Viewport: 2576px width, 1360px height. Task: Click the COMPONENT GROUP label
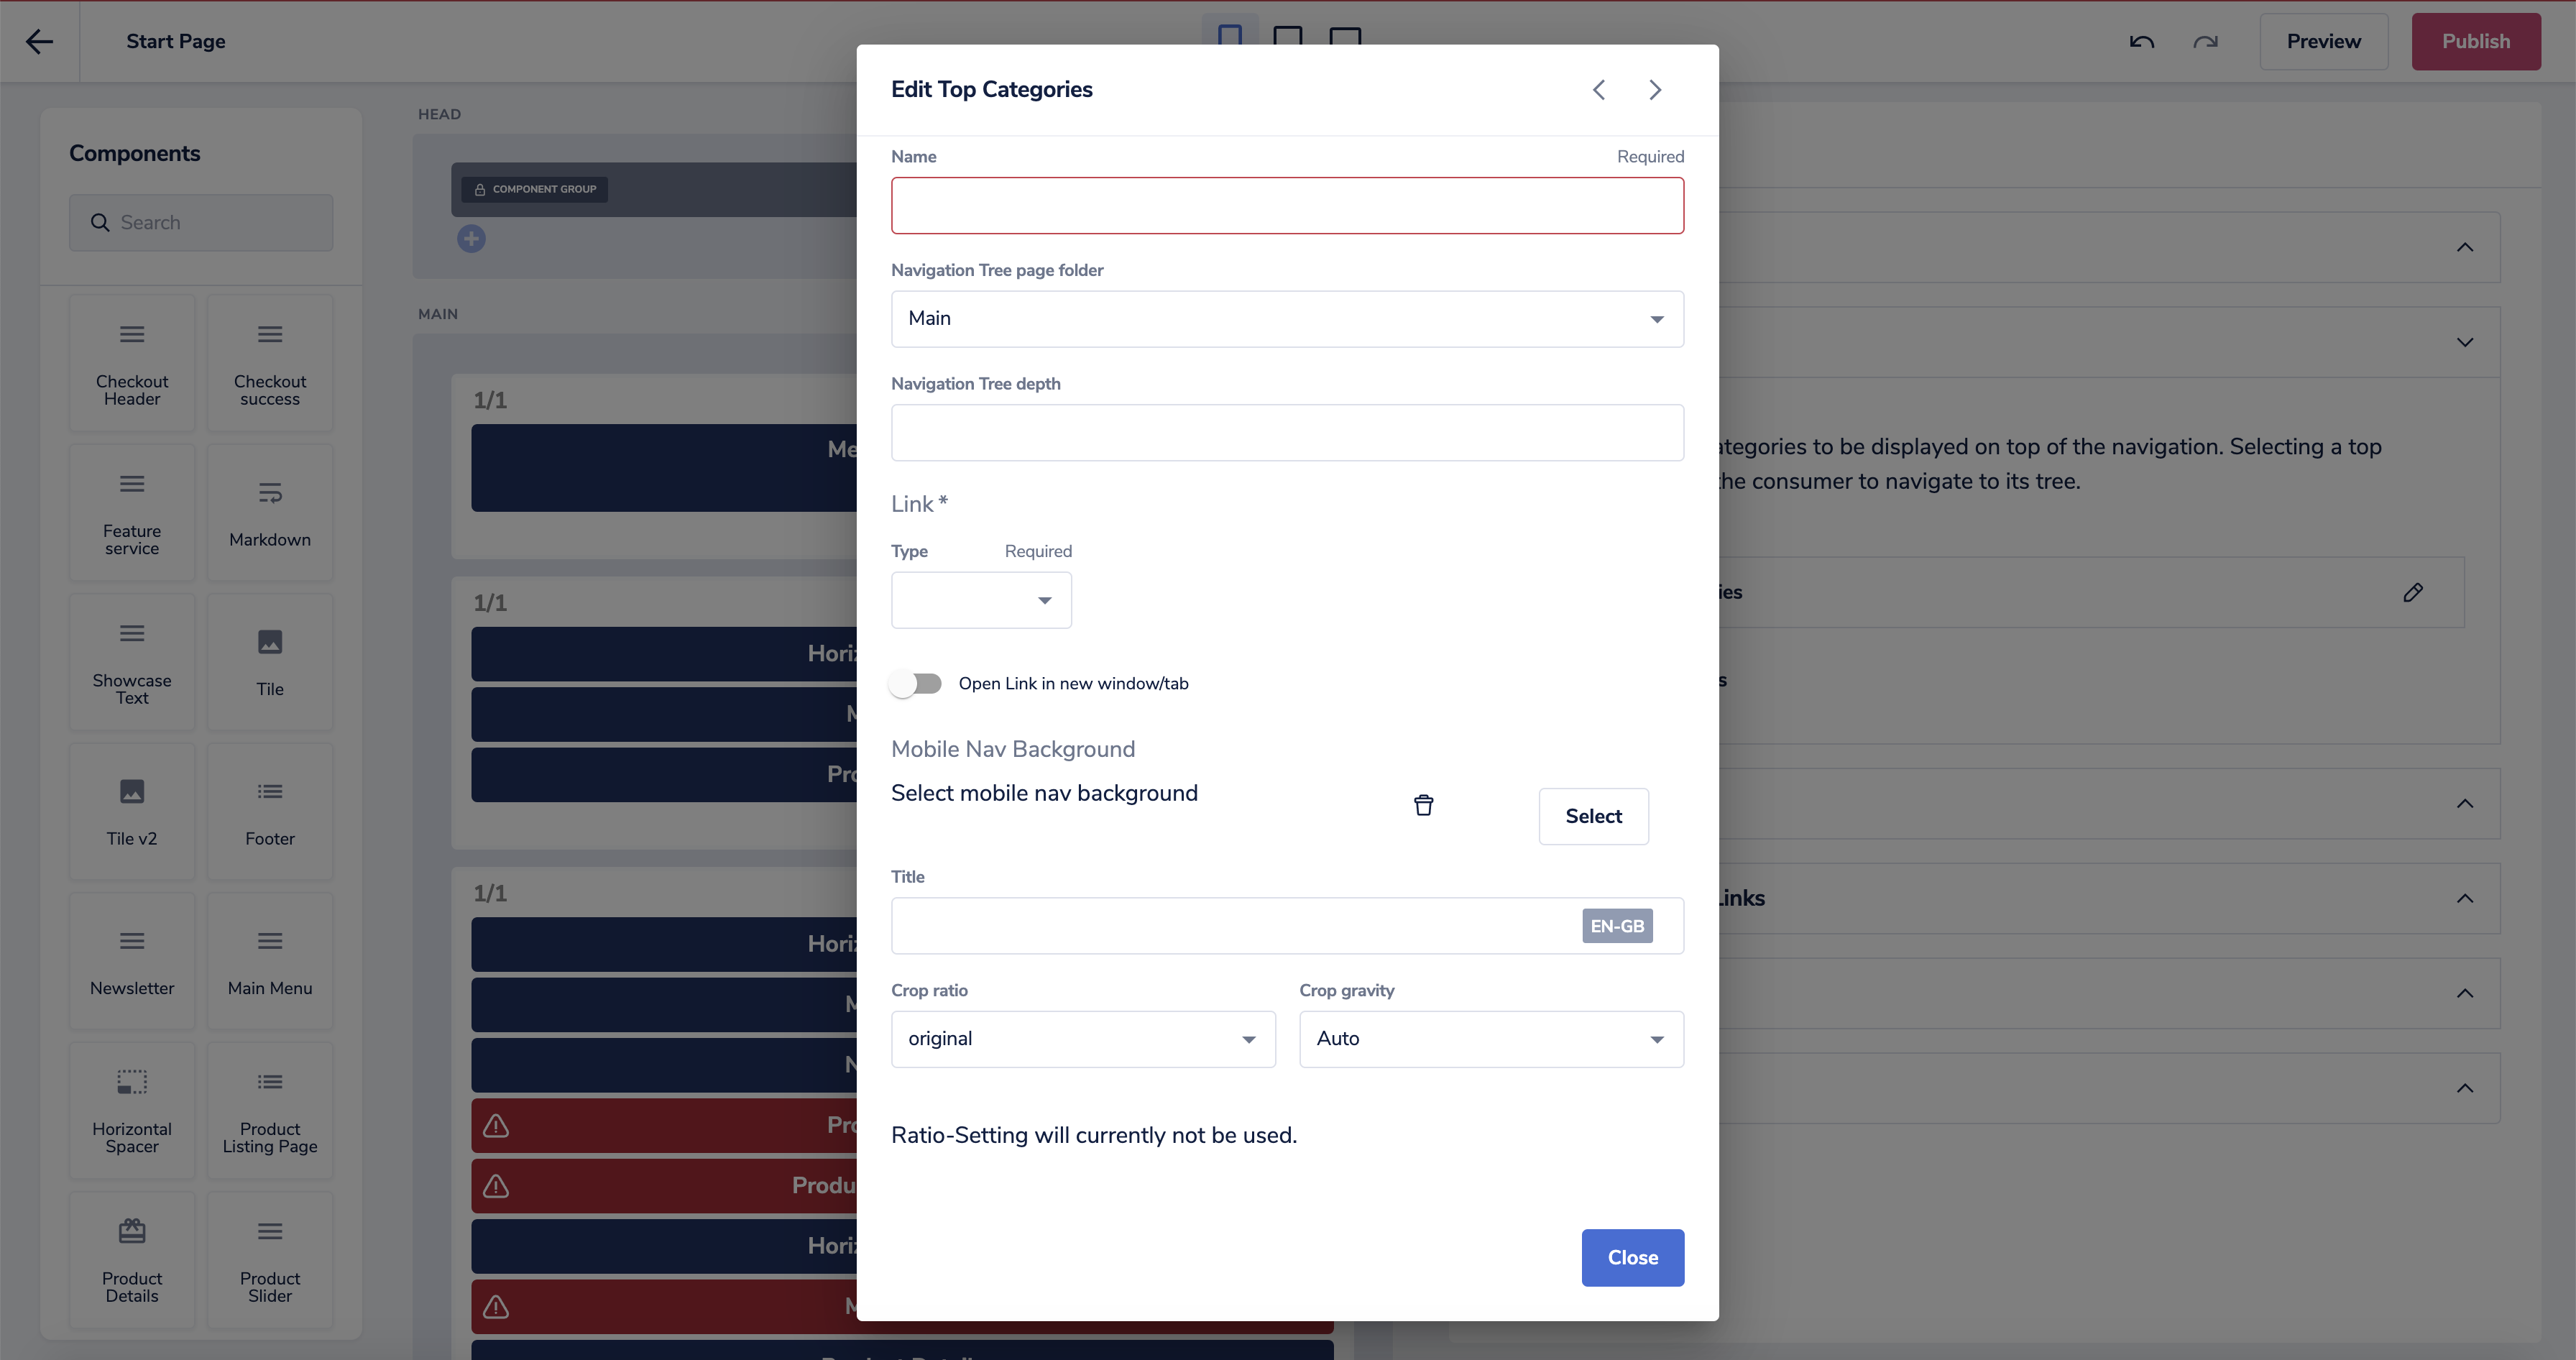click(x=535, y=189)
